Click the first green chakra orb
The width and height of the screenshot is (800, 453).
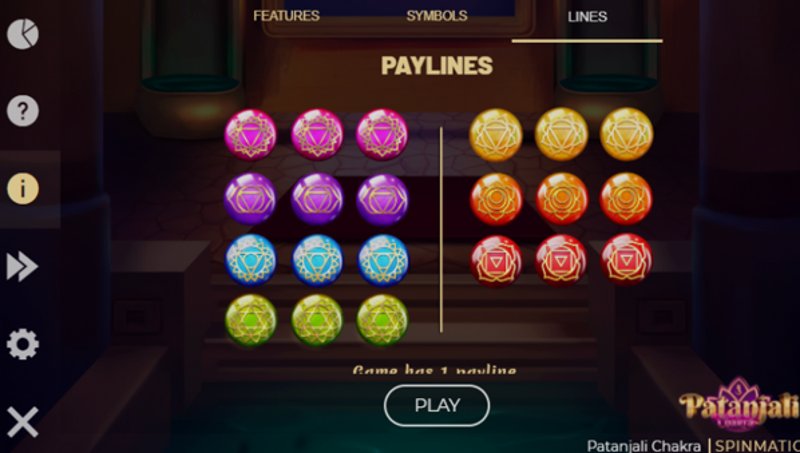[x=251, y=320]
